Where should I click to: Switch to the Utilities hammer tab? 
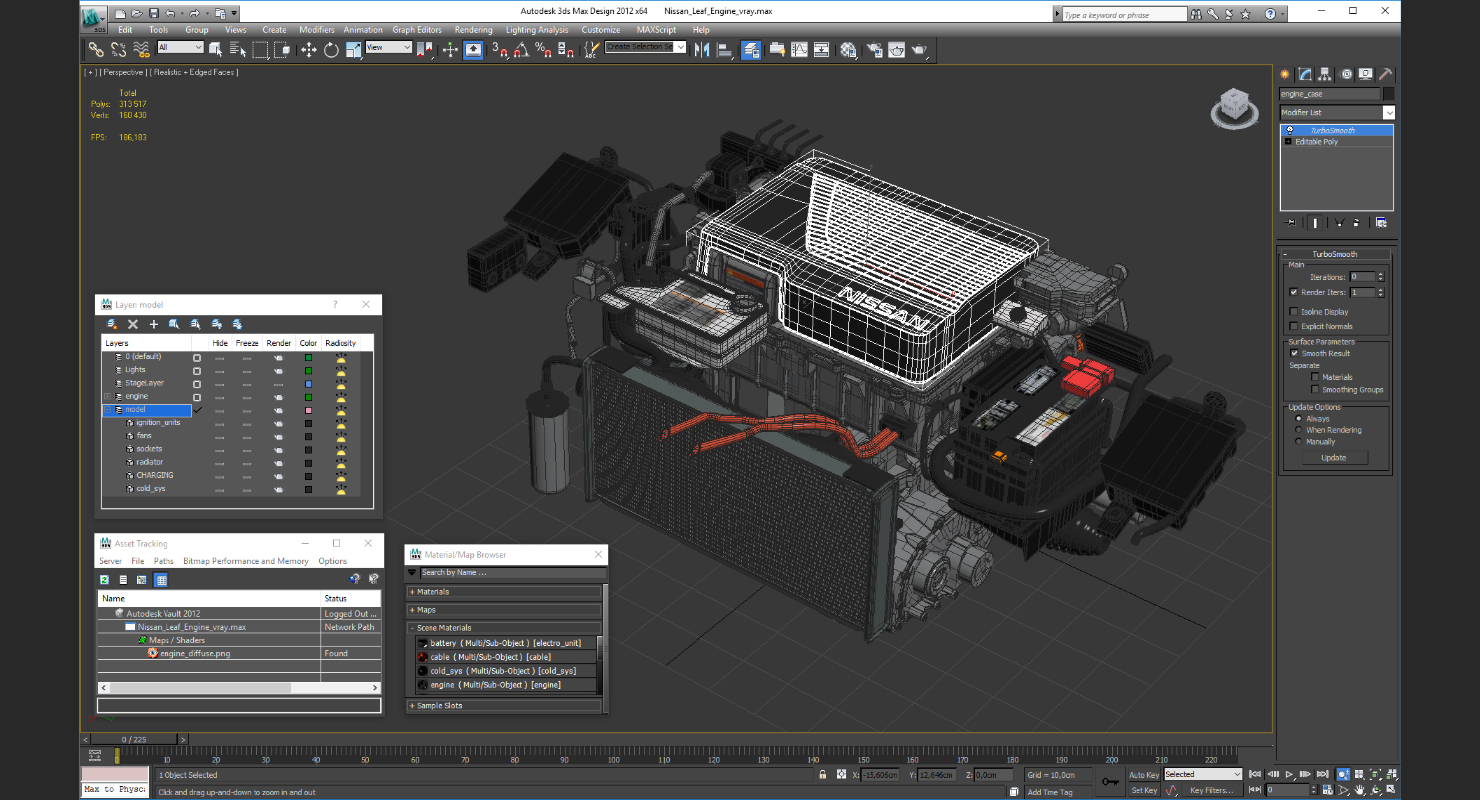(x=1386, y=74)
